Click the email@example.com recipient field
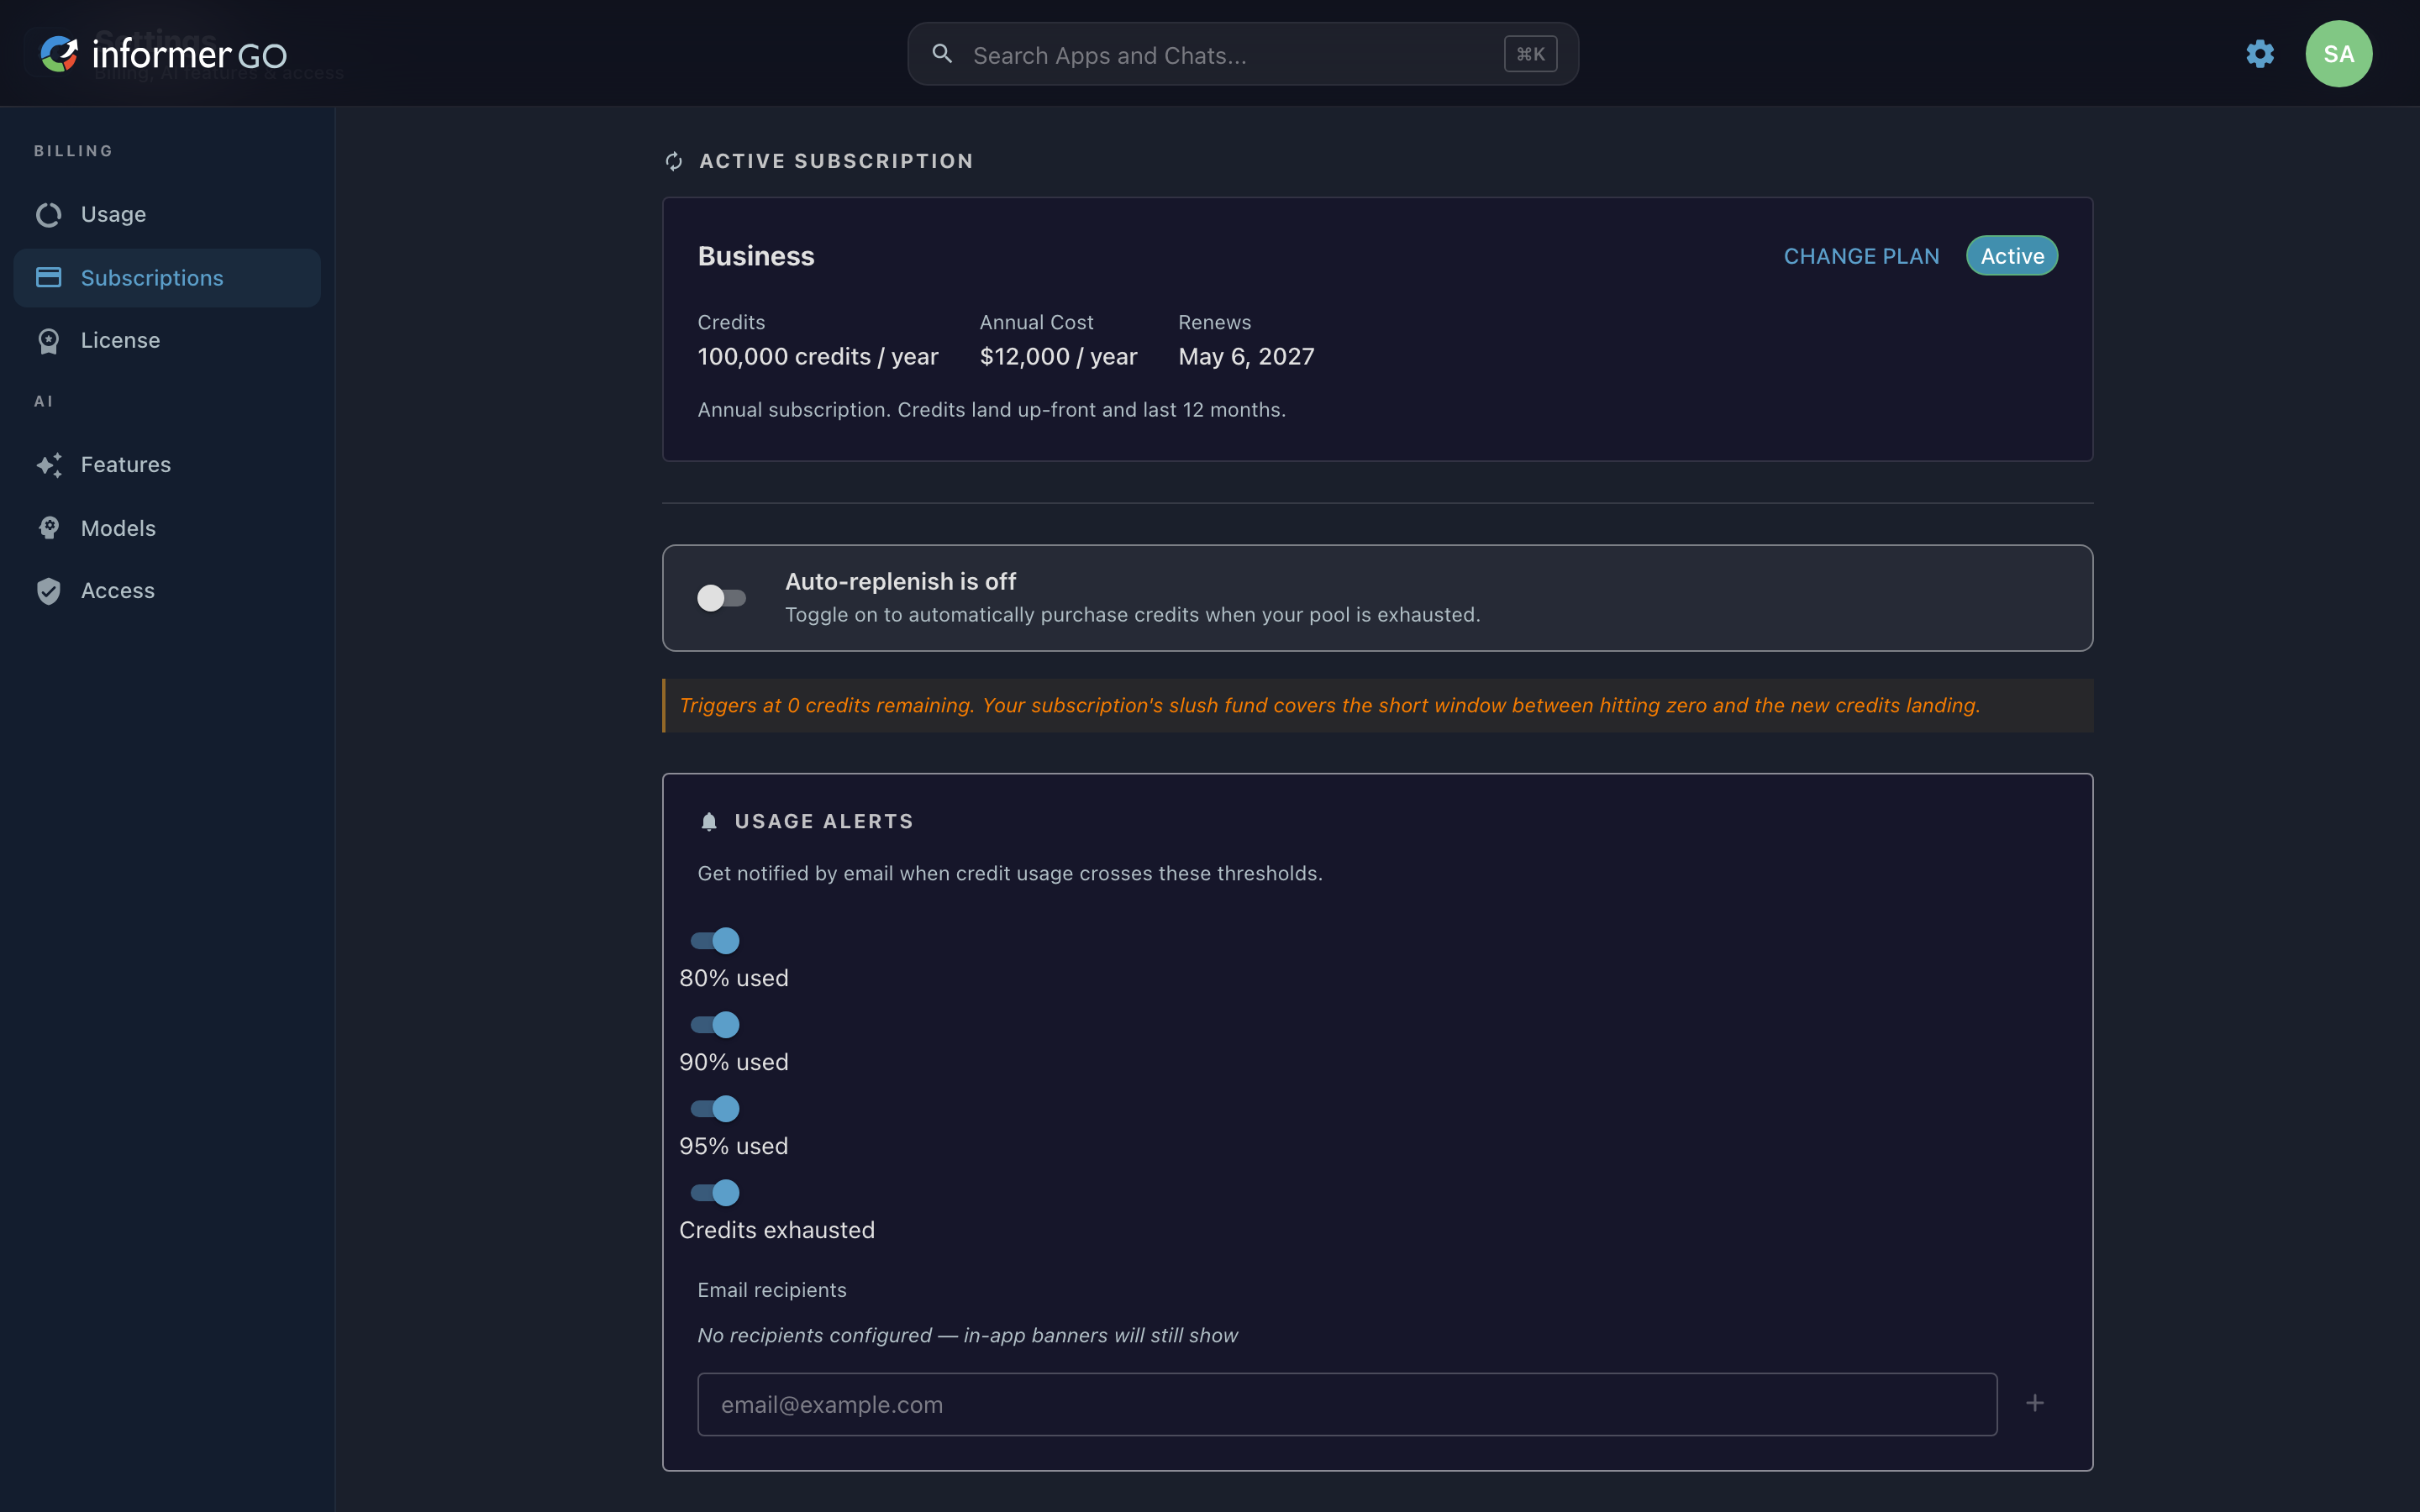Viewport: 2420px width, 1512px height. (x=1347, y=1404)
